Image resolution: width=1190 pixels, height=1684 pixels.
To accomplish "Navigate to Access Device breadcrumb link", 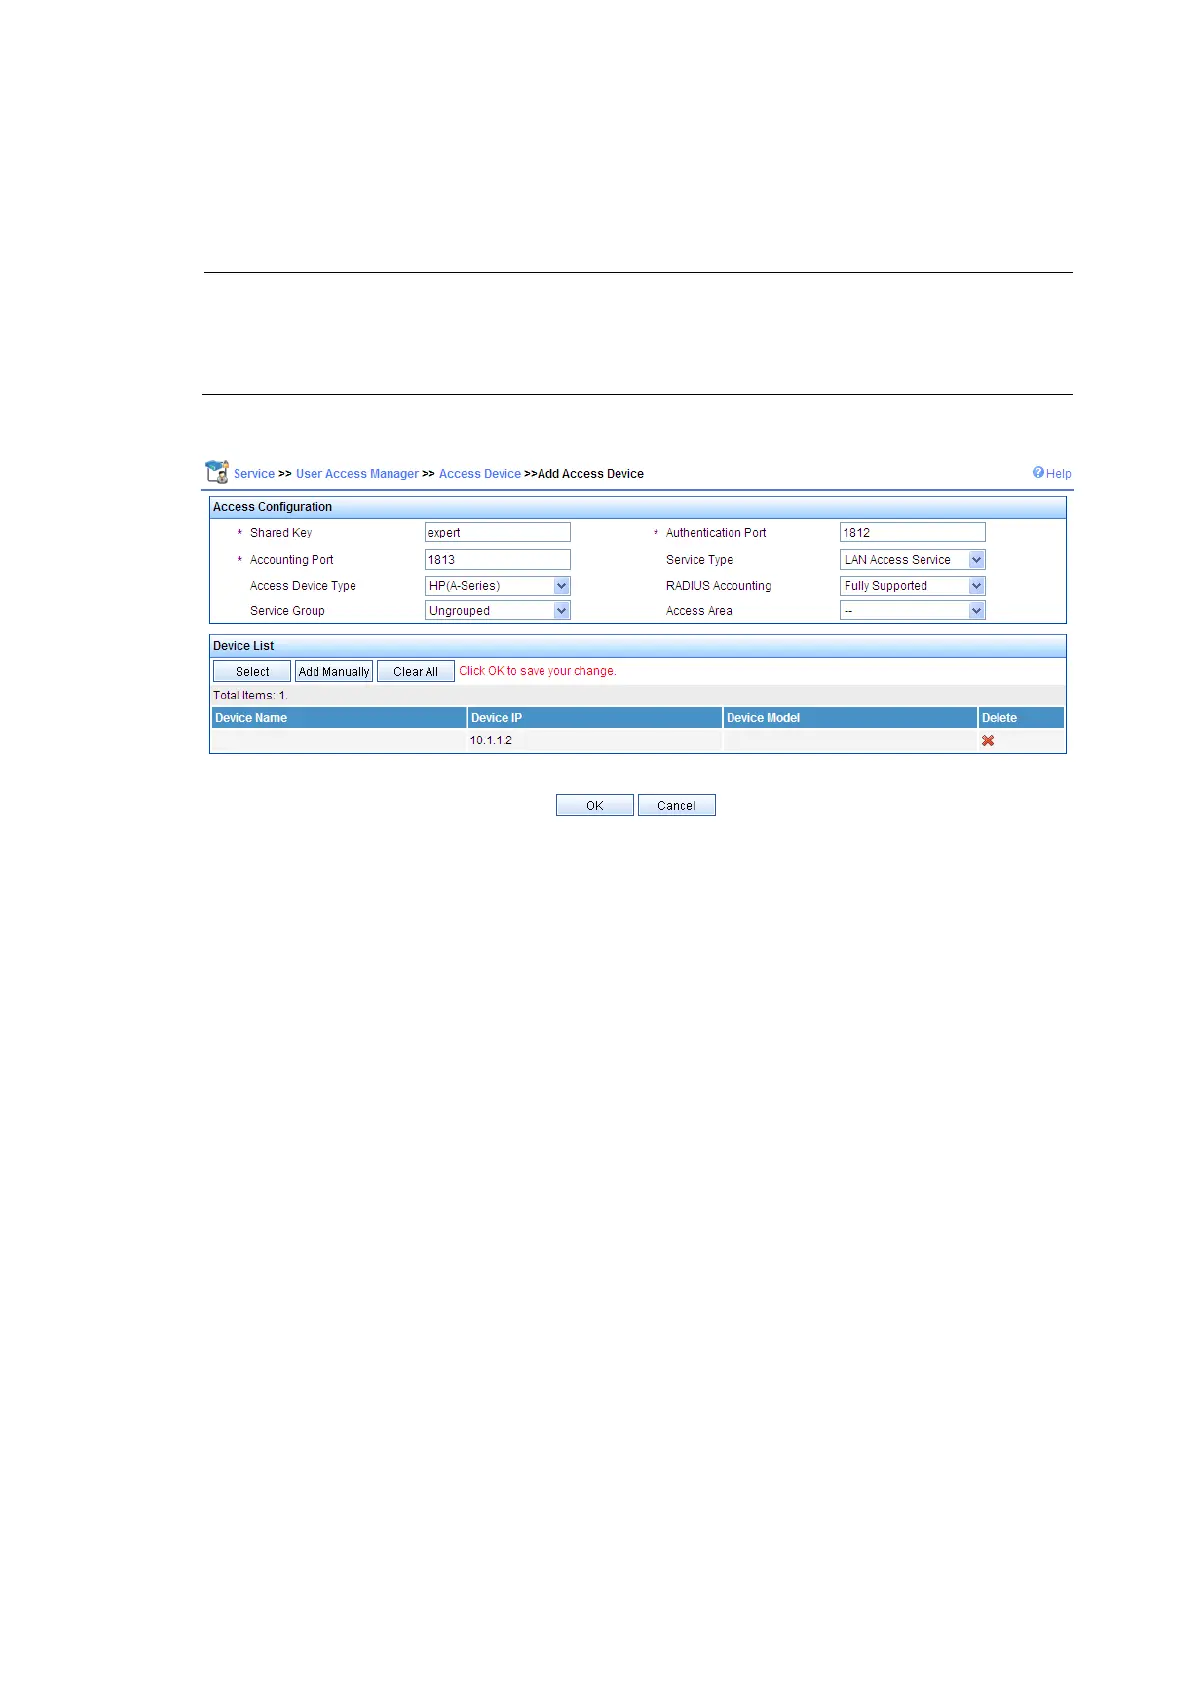I will click(x=480, y=474).
